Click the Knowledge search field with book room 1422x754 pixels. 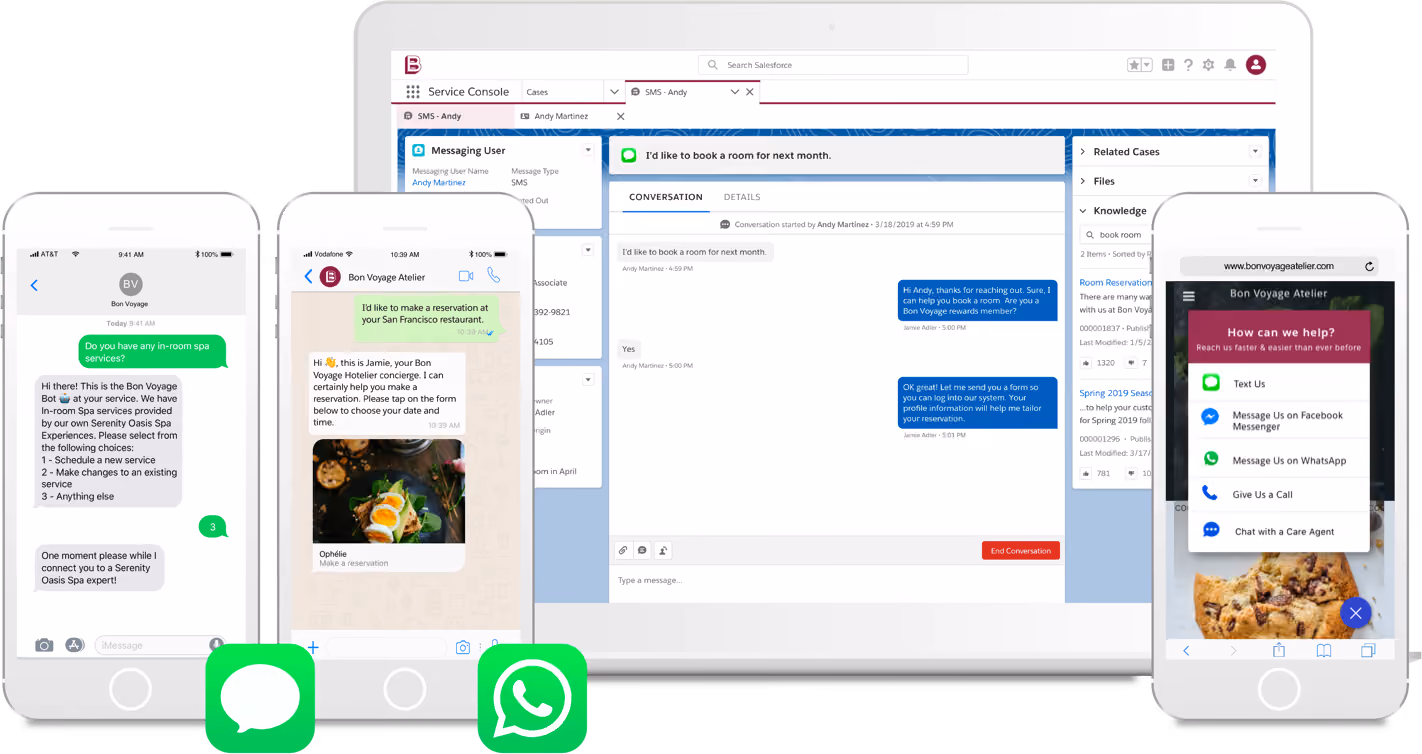1116,235
